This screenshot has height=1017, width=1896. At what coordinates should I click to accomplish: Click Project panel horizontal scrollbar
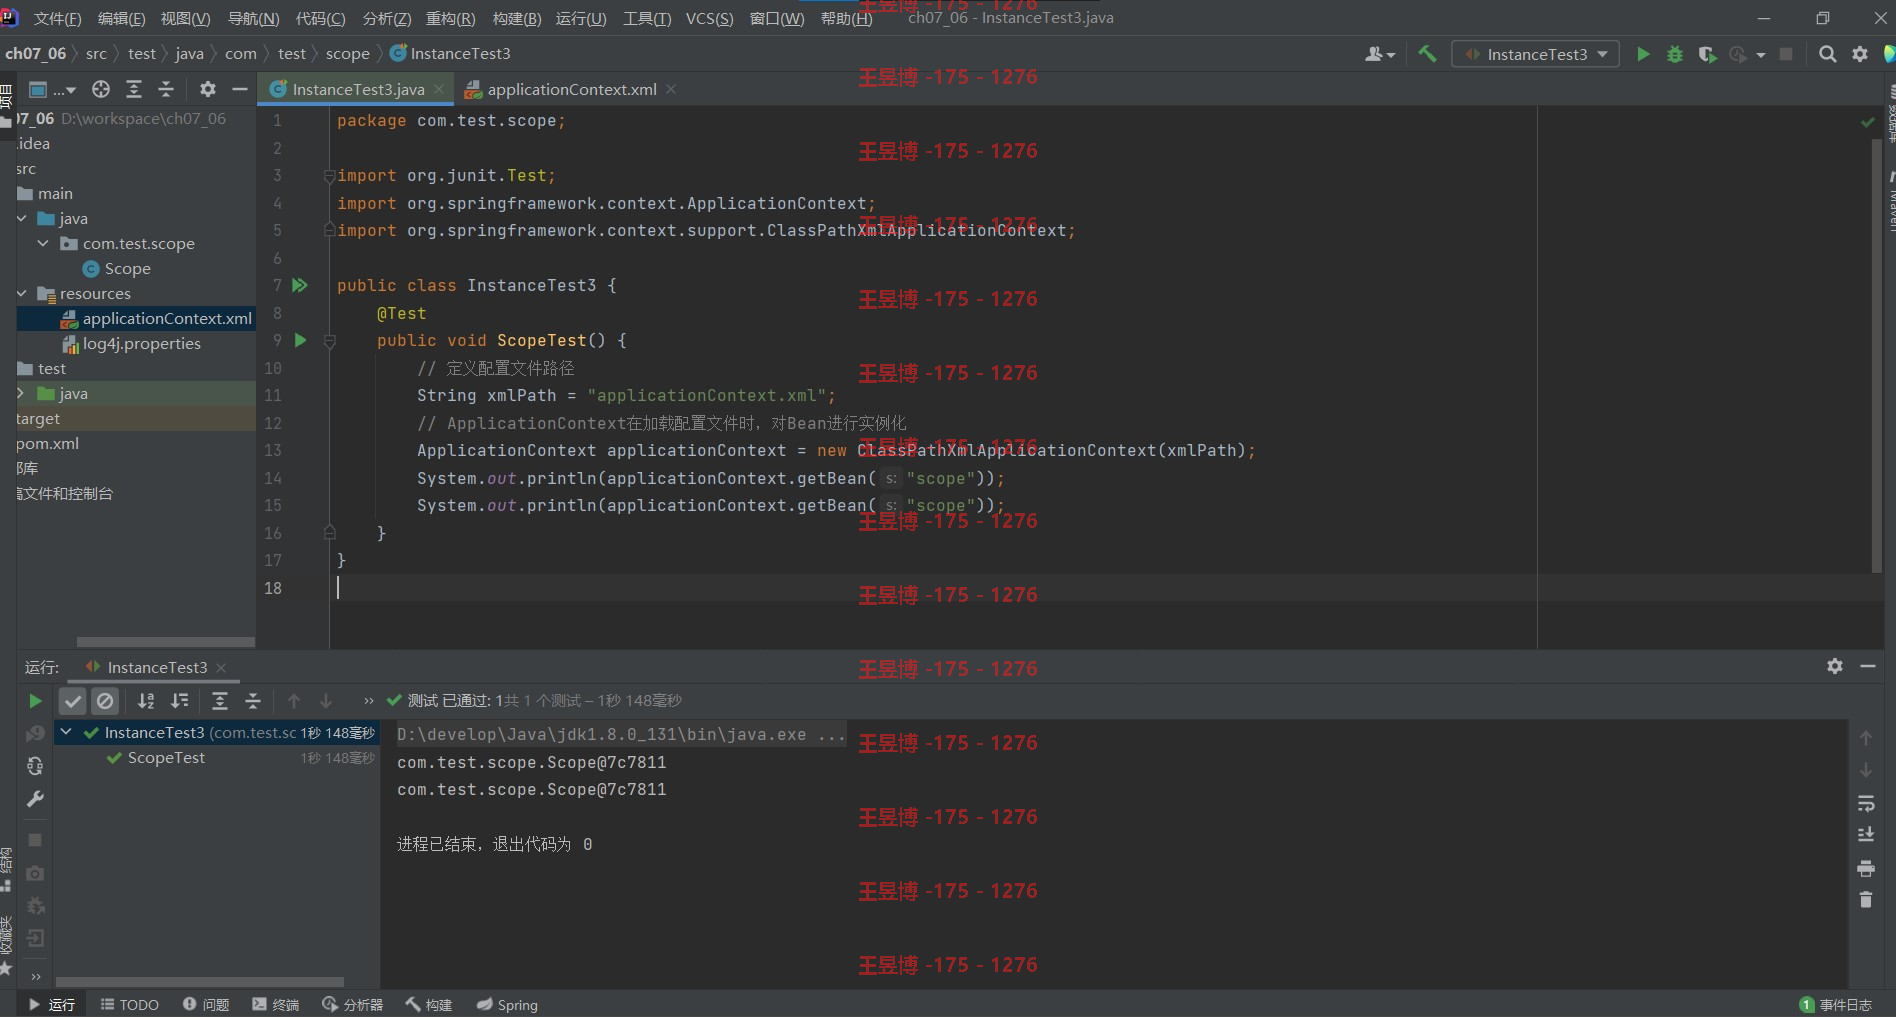pyautogui.click(x=166, y=642)
